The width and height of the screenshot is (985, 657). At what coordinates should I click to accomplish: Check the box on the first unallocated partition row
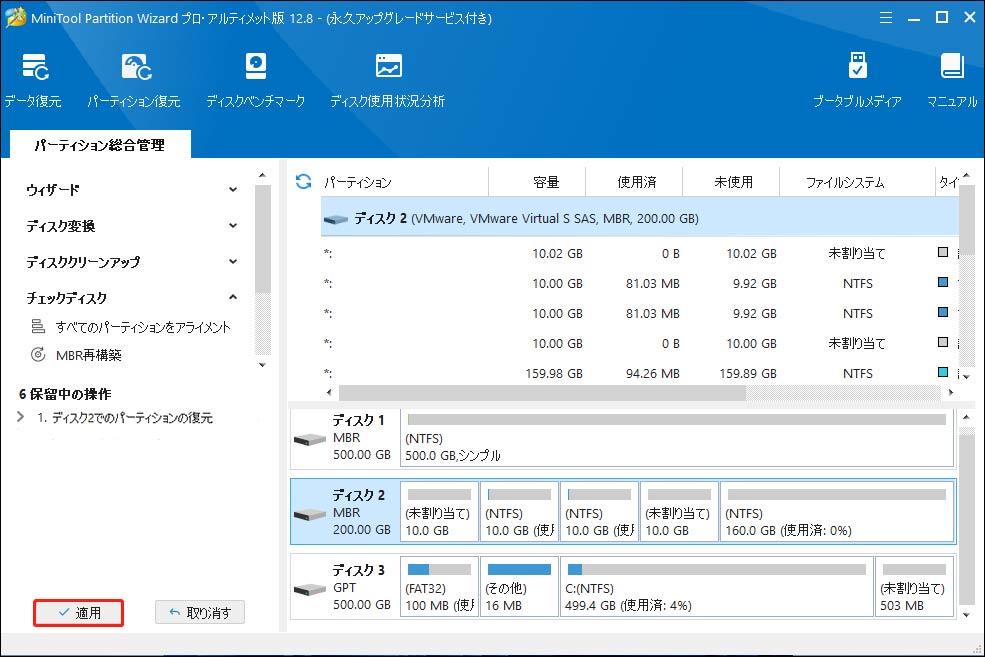pos(942,253)
